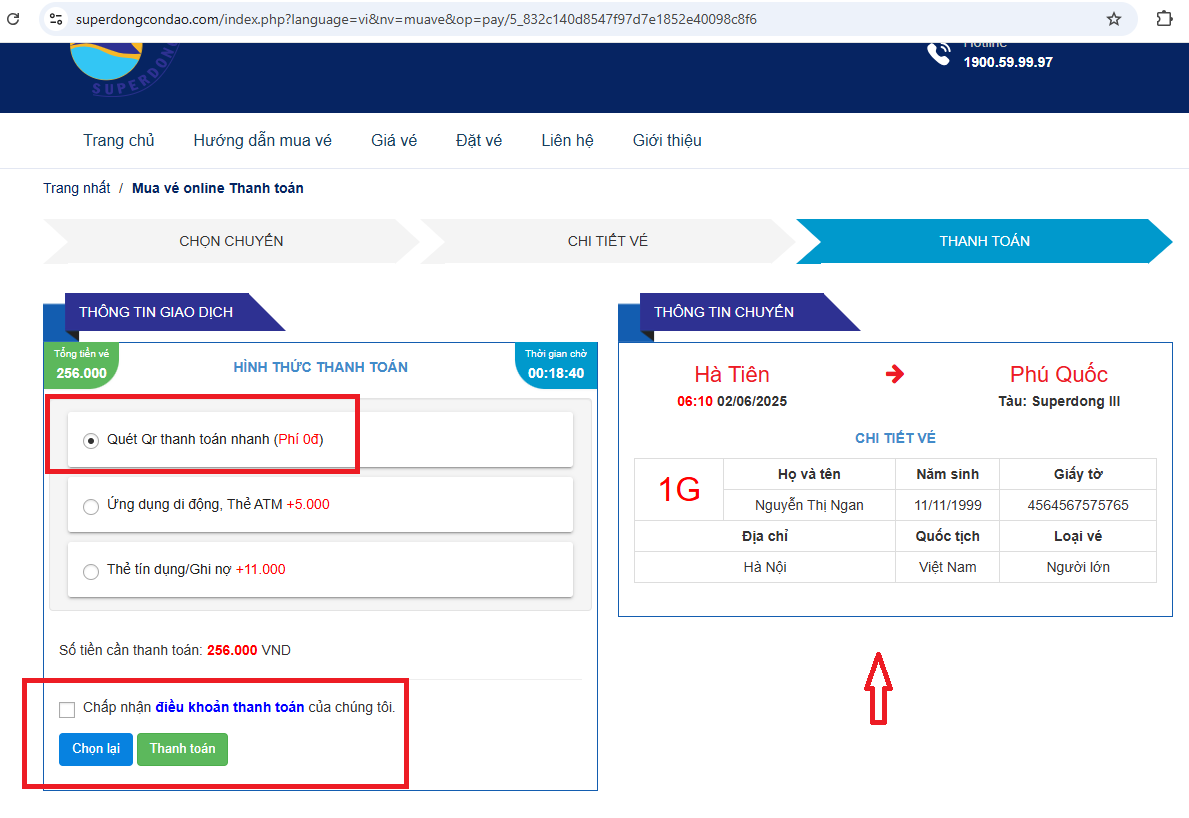1189x818 pixels.
Task: Return to the CHI TIẾT VÉ step
Action: [607, 241]
